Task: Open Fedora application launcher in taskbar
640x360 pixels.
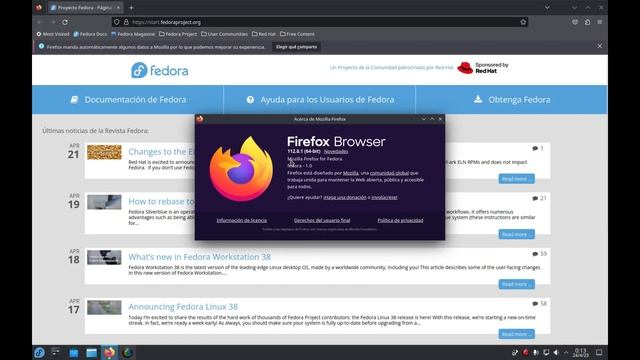Action: click(x=39, y=352)
